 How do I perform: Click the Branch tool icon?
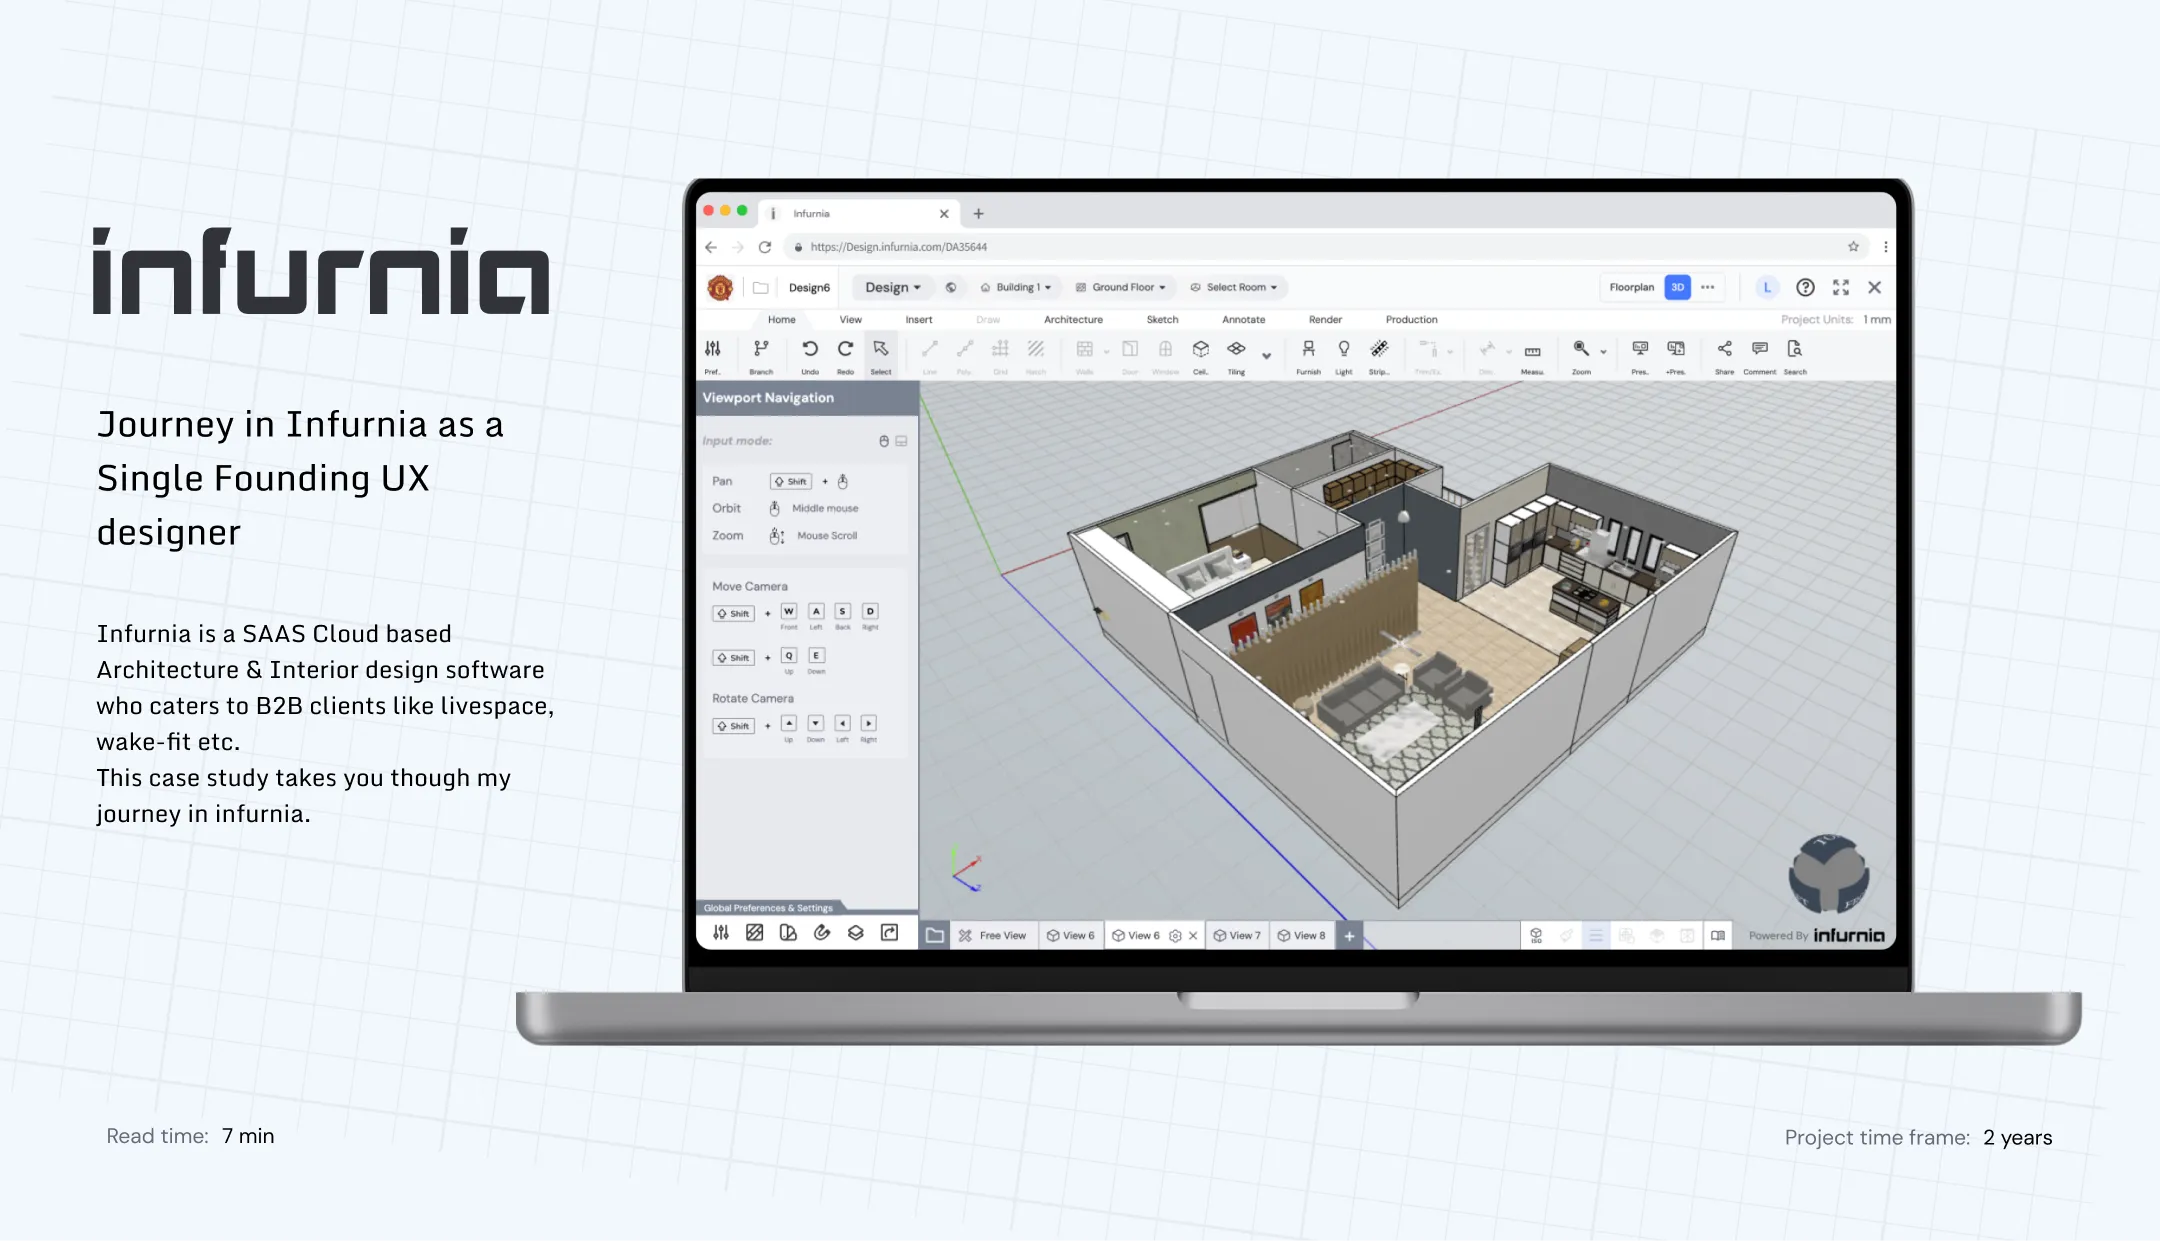click(x=761, y=355)
